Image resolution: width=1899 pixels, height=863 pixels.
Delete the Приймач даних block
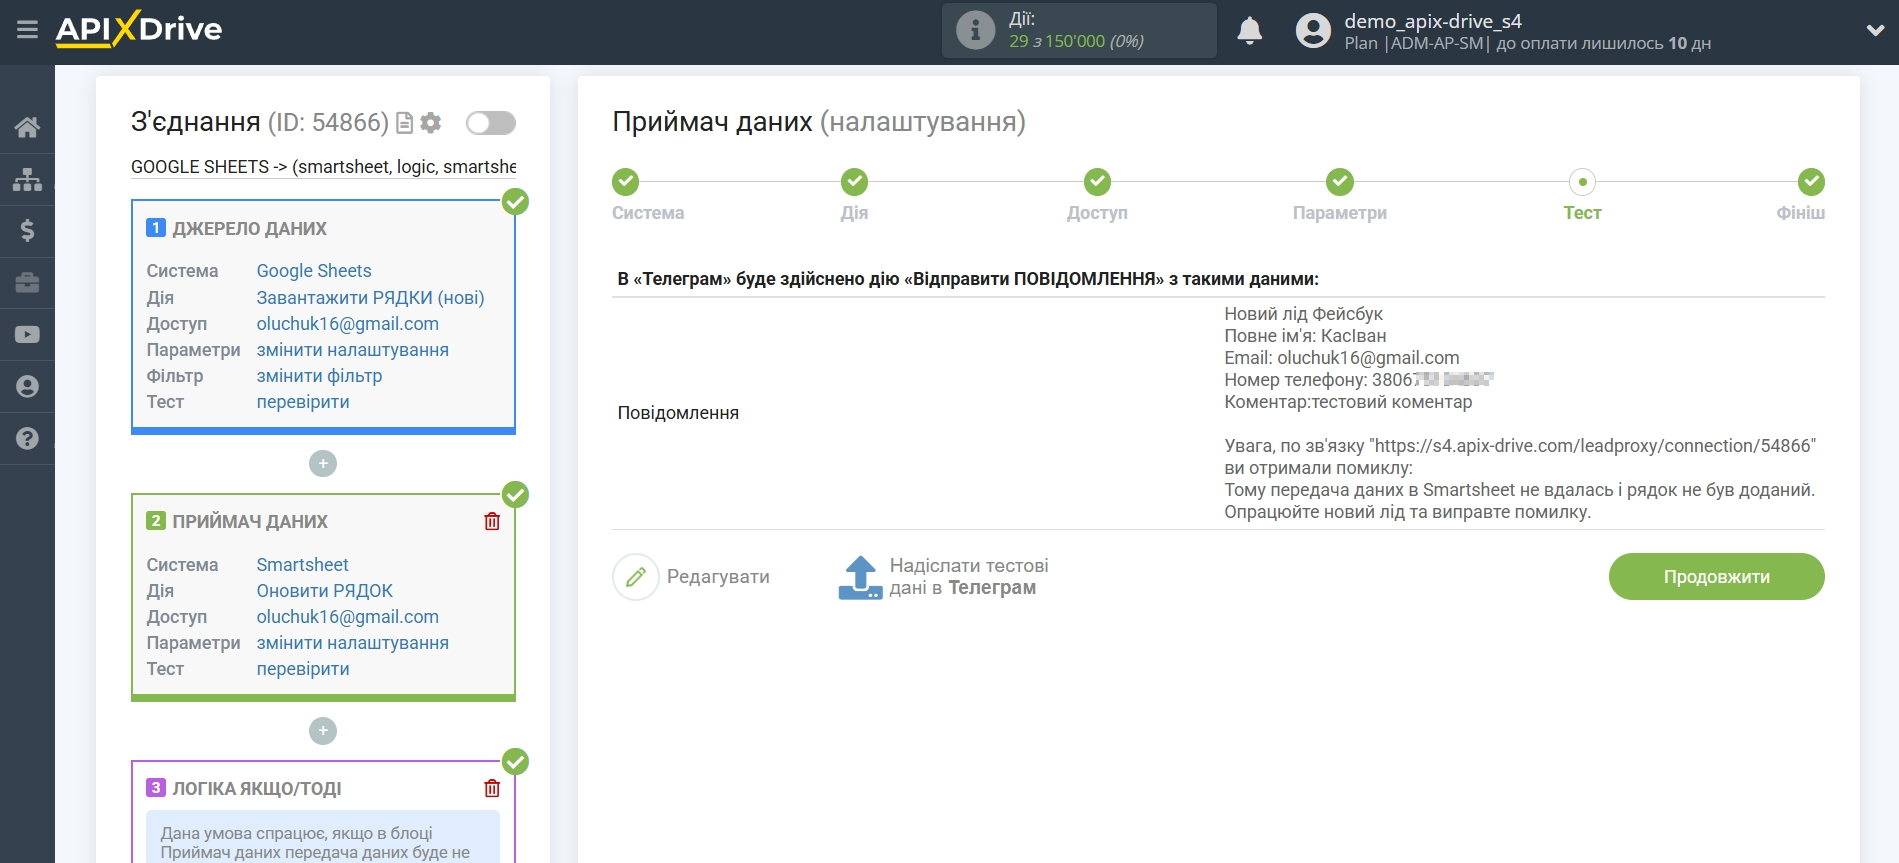pos(492,521)
